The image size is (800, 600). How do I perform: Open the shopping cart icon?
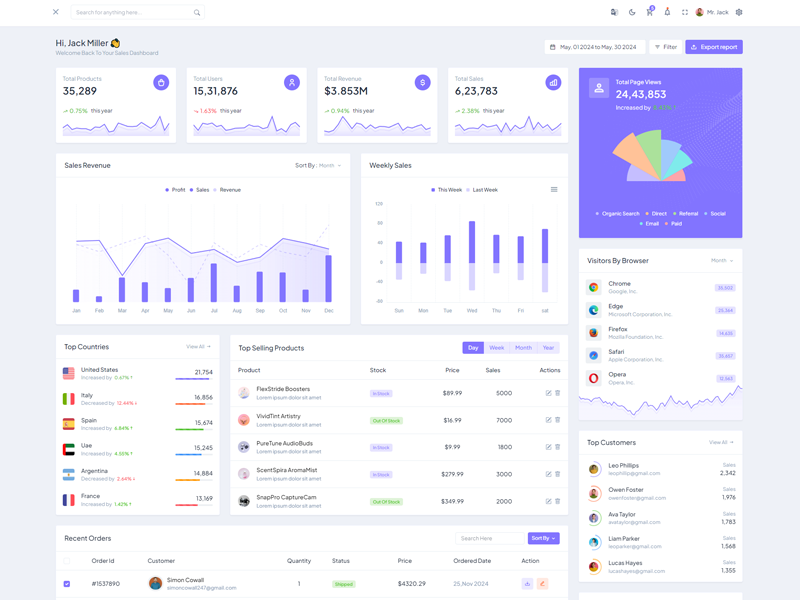click(x=649, y=12)
